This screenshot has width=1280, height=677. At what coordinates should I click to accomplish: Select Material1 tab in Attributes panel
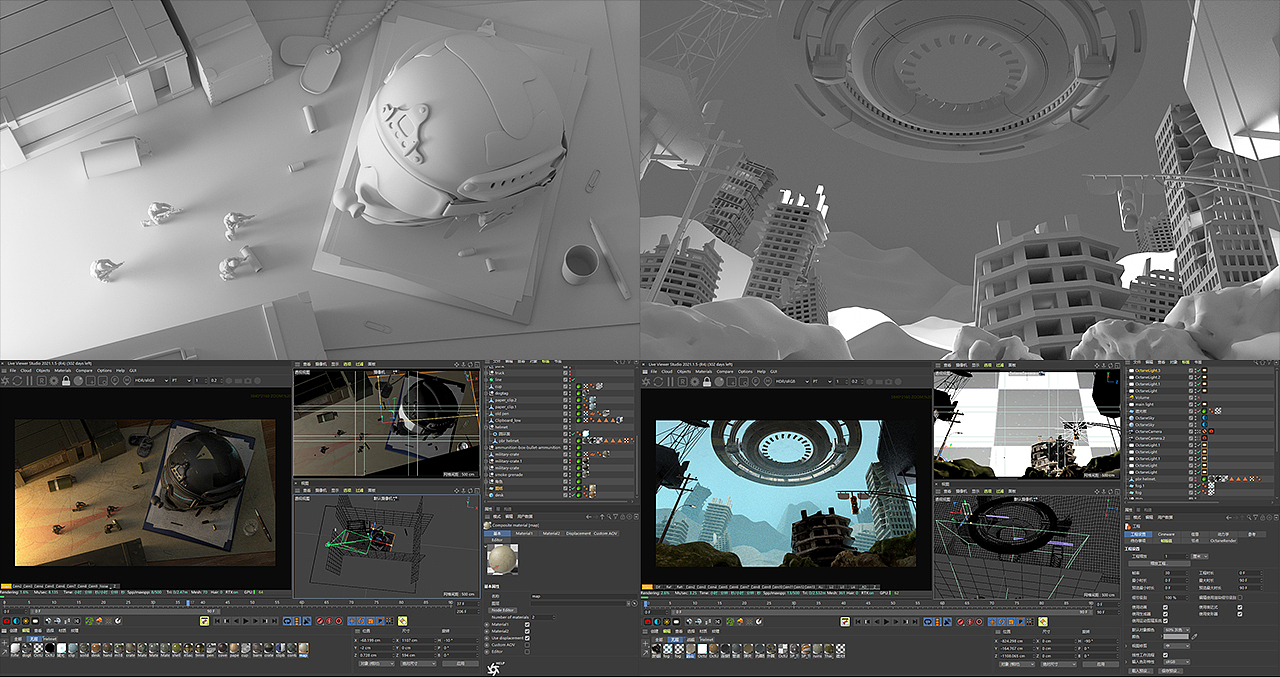(x=524, y=533)
